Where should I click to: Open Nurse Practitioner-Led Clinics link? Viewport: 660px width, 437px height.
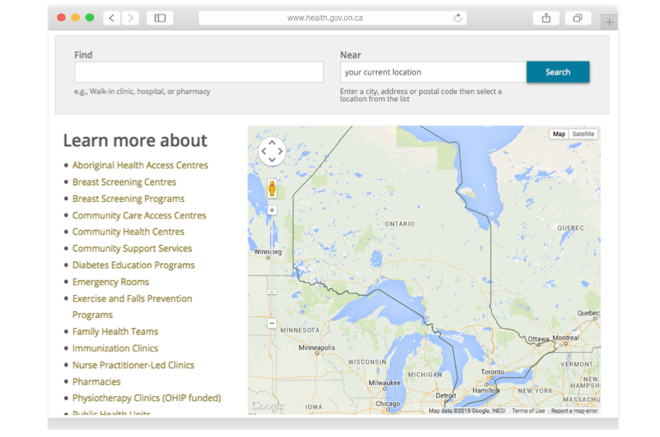pos(133,365)
